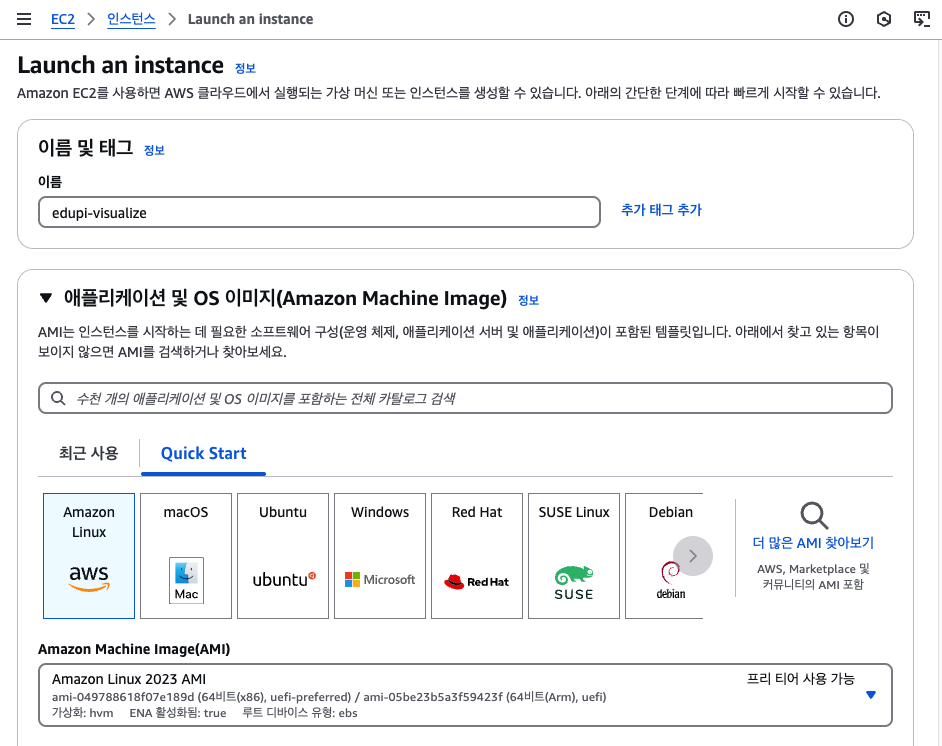This screenshot has width=942, height=746.
Task: Click the next arrow on AMI carousel
Action: coord(693,556)
